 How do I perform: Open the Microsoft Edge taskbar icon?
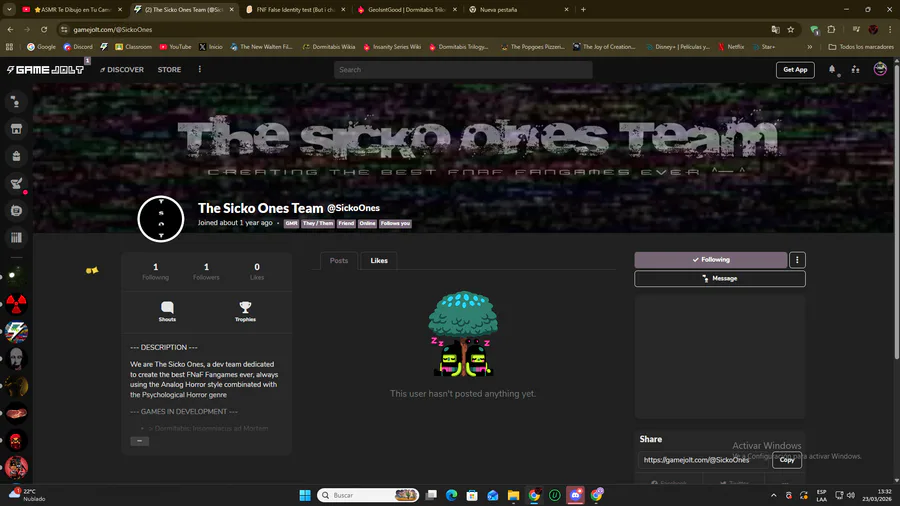coord(451,495)
